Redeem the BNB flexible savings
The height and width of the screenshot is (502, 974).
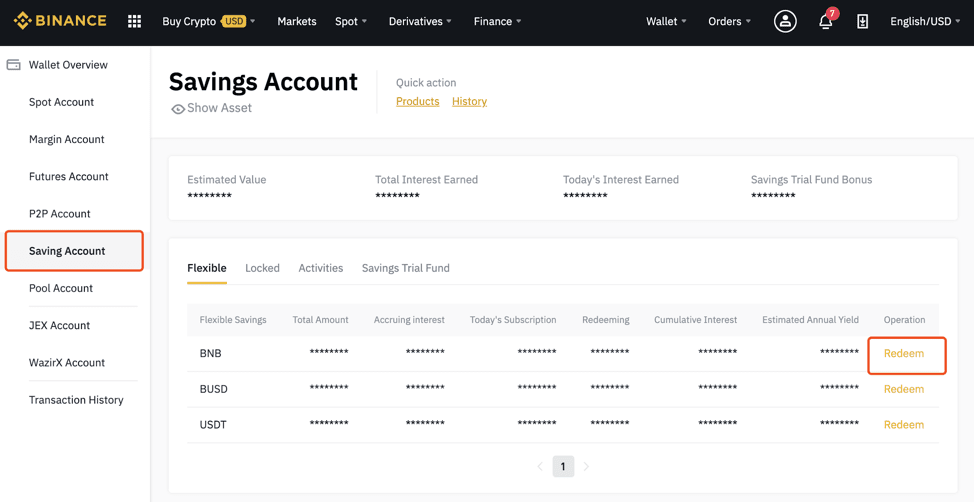tap(904, 354)
